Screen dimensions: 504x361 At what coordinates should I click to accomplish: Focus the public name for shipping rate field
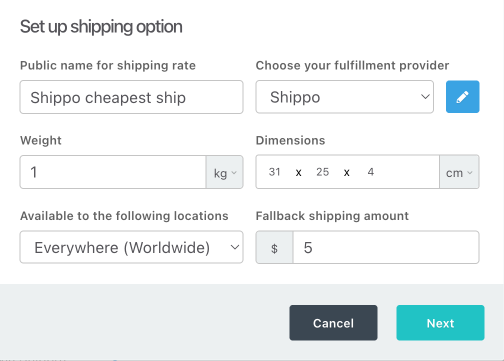tap(131, 97)
